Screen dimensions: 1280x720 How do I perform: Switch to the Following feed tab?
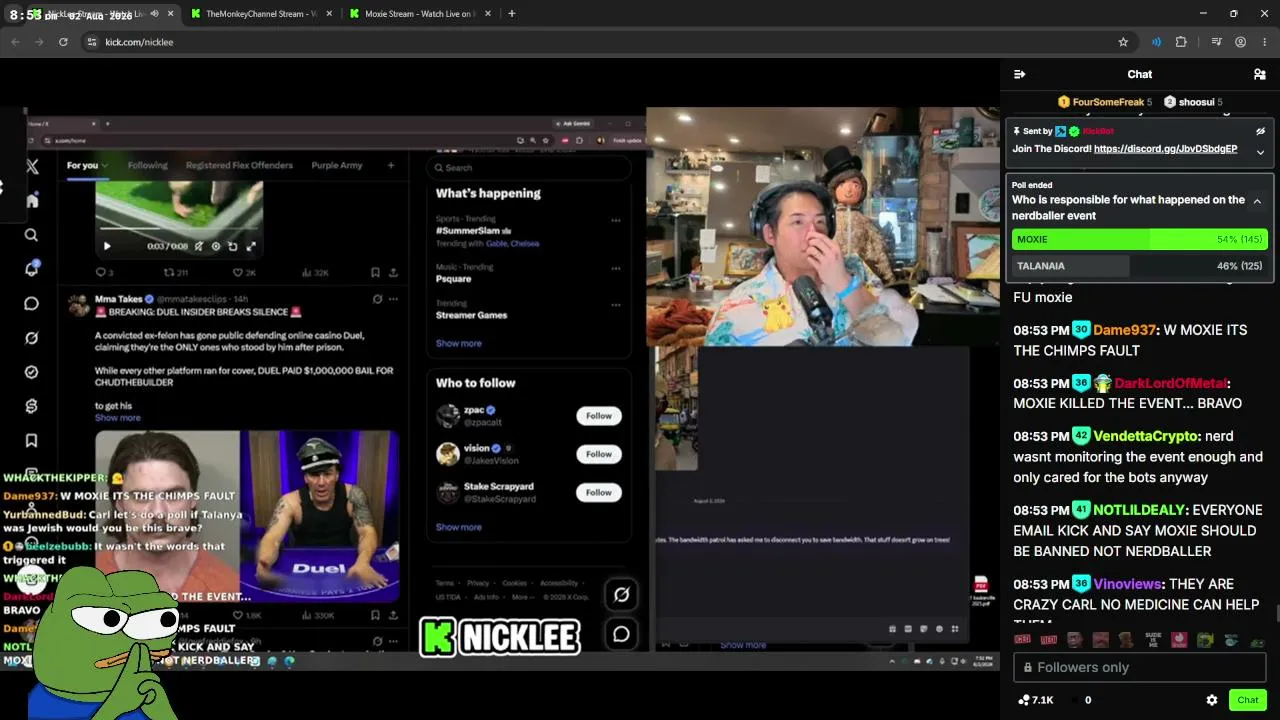(x=147, y=166)
